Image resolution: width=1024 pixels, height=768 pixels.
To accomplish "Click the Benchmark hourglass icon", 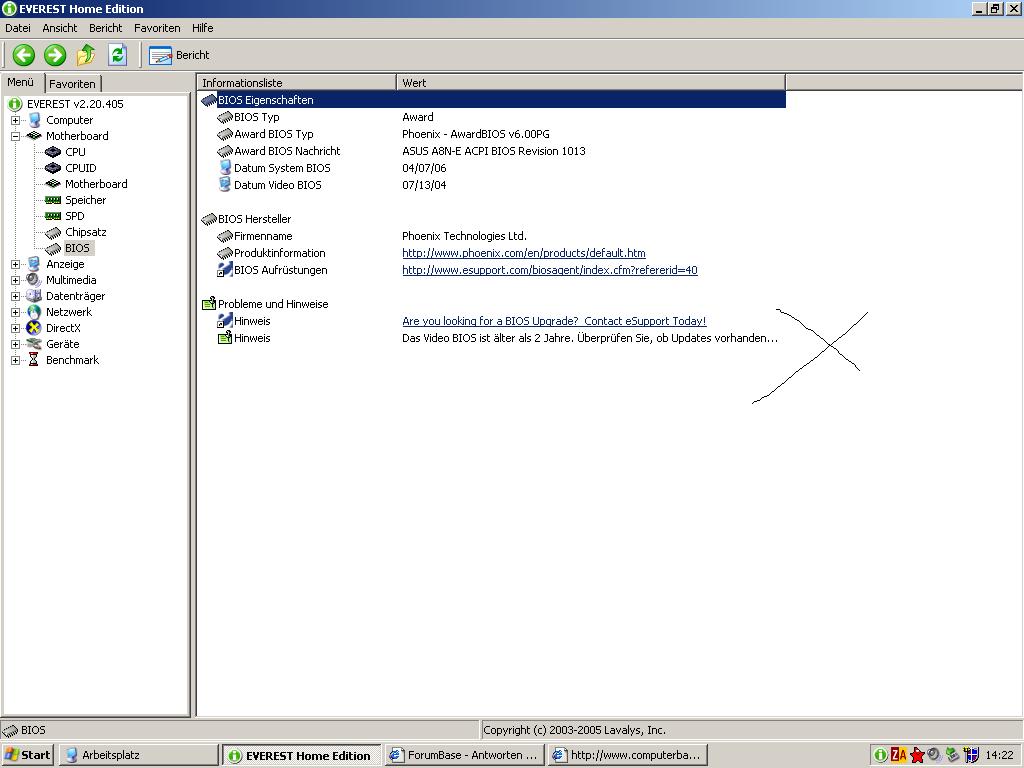I will point(34,360).
